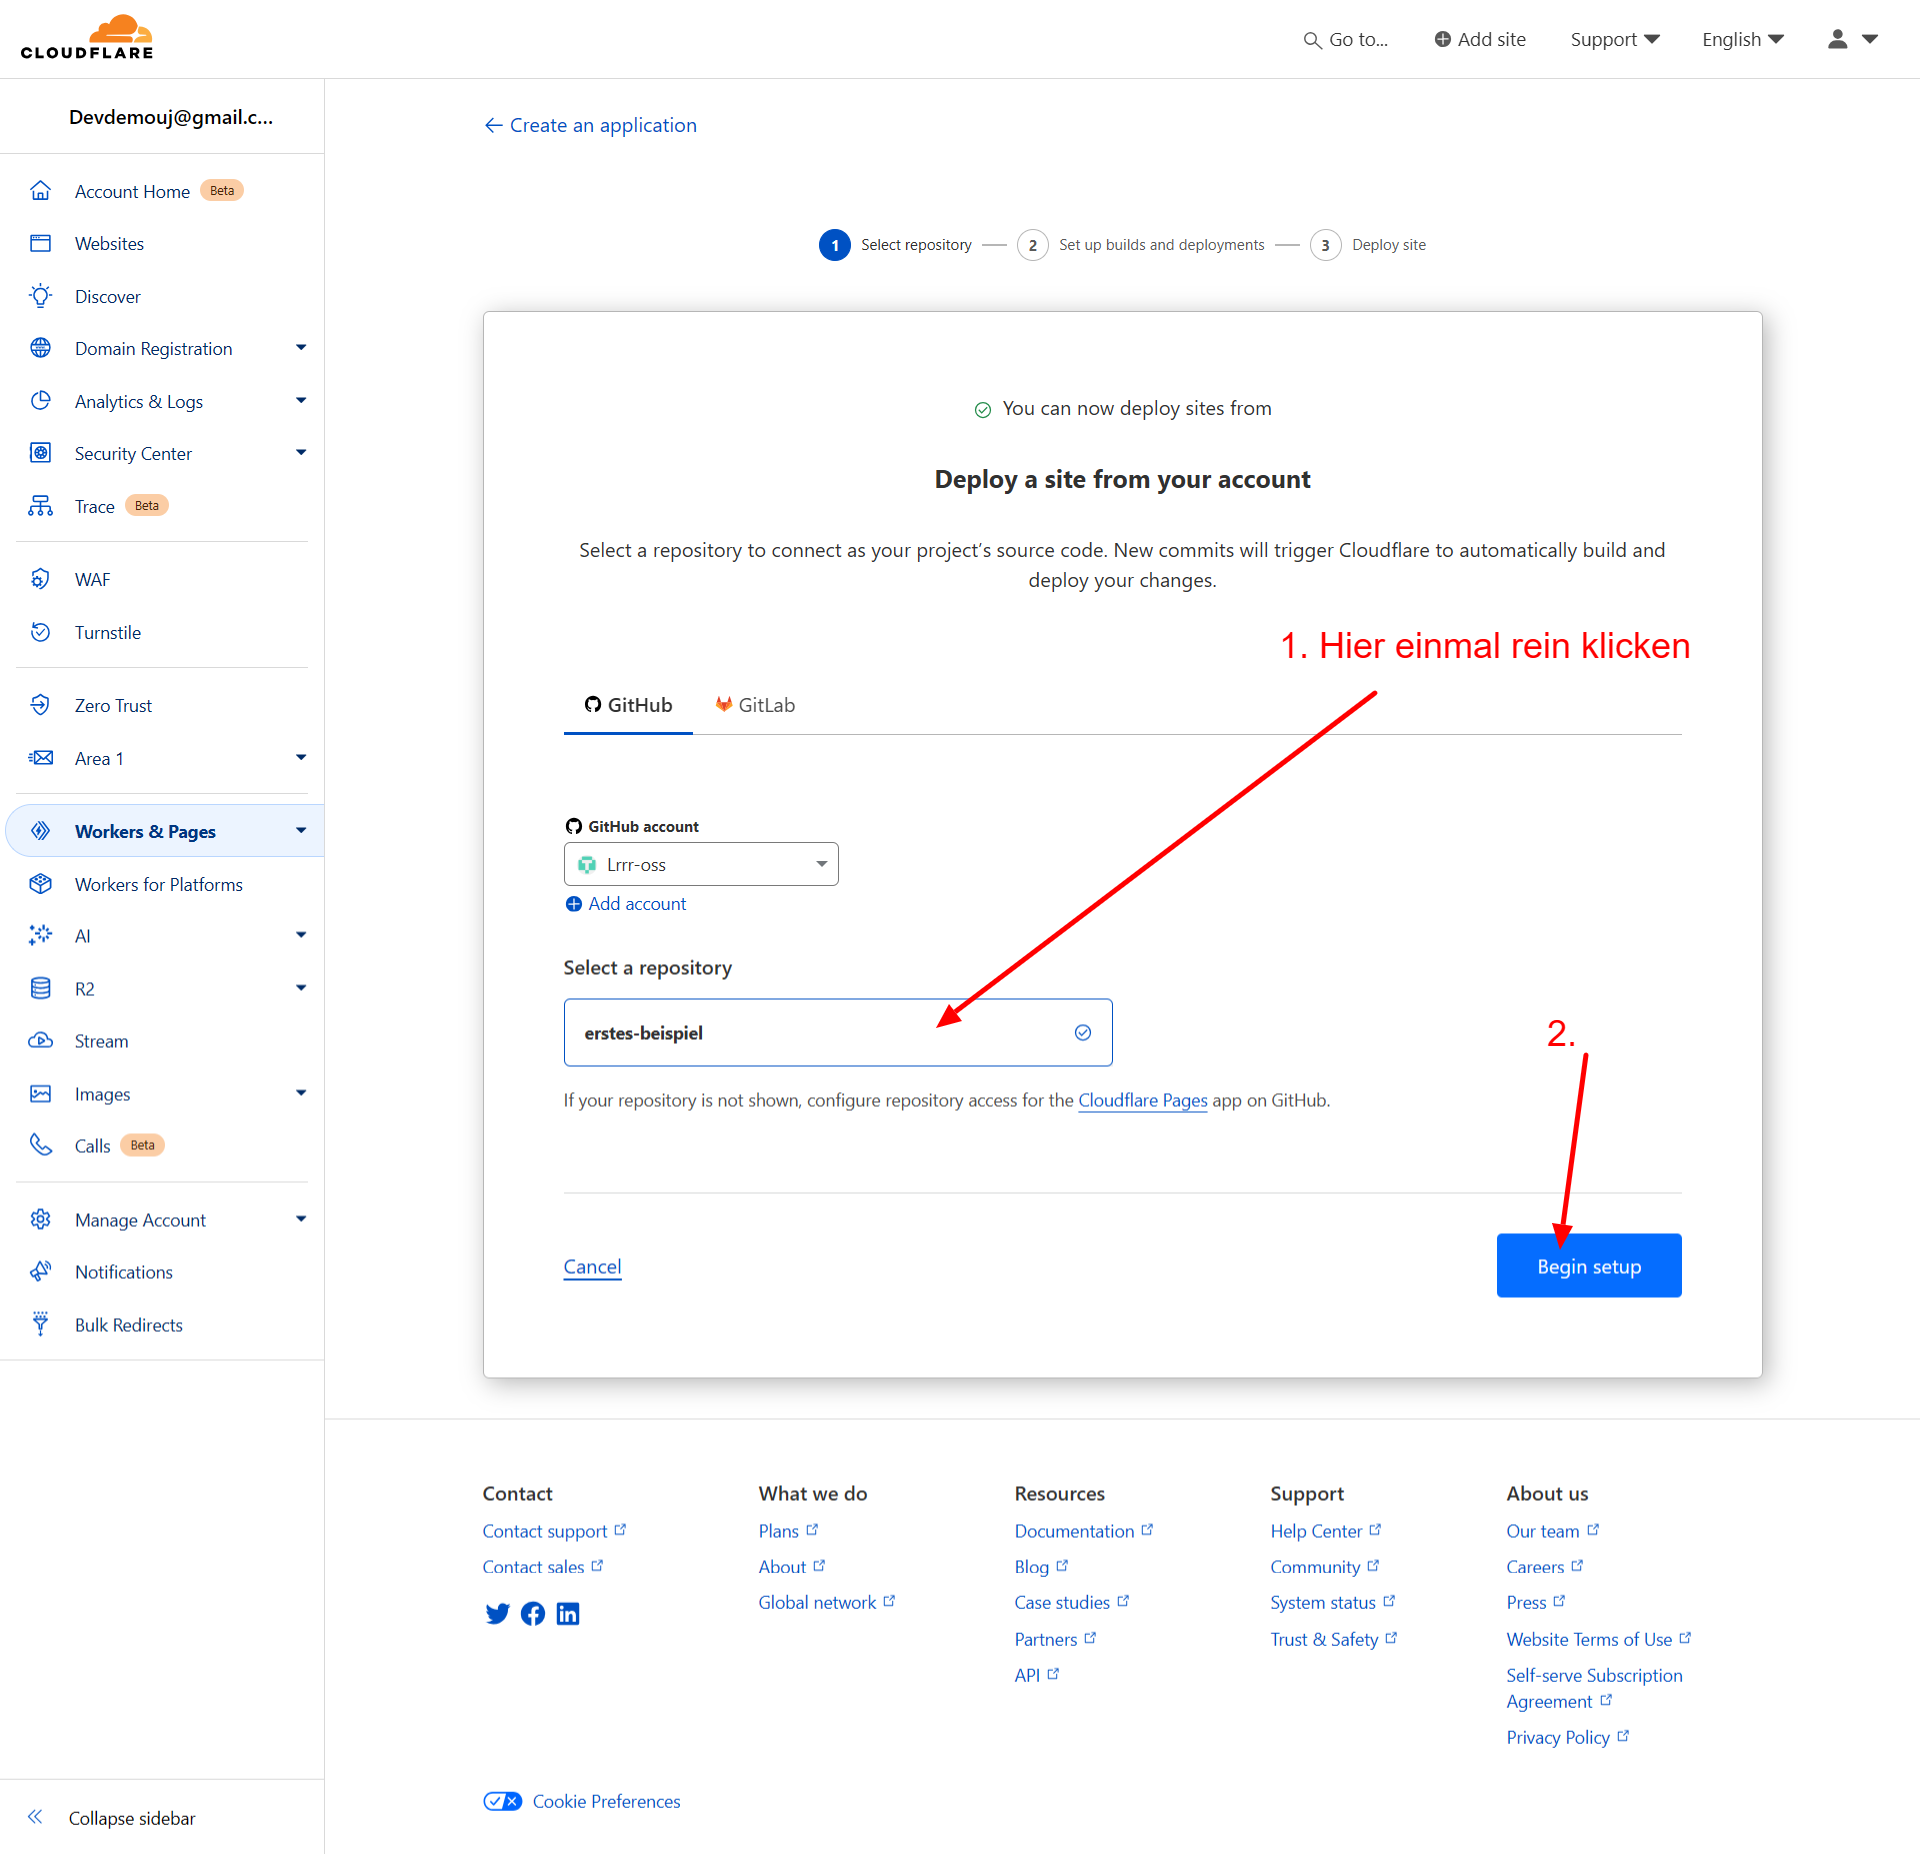The height and width of the screenshot is (1856, 1920).
Task: Click the Stream cloud icon
Action: coord(40,1040)
